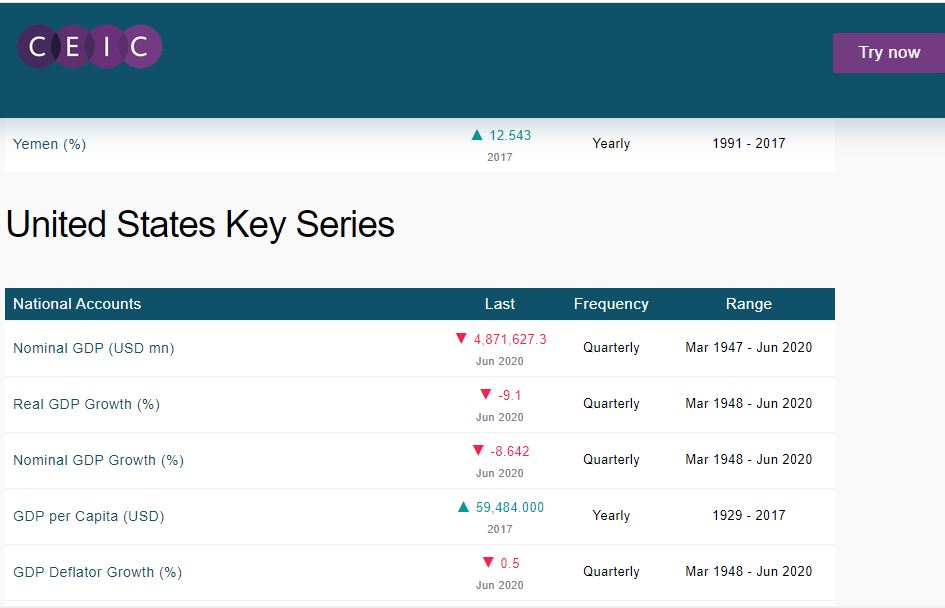Image resolution: width=945 pixels, height=608 pixels.
Task: Click red down arrow beside -9.1
Action: tap(486, 395)
